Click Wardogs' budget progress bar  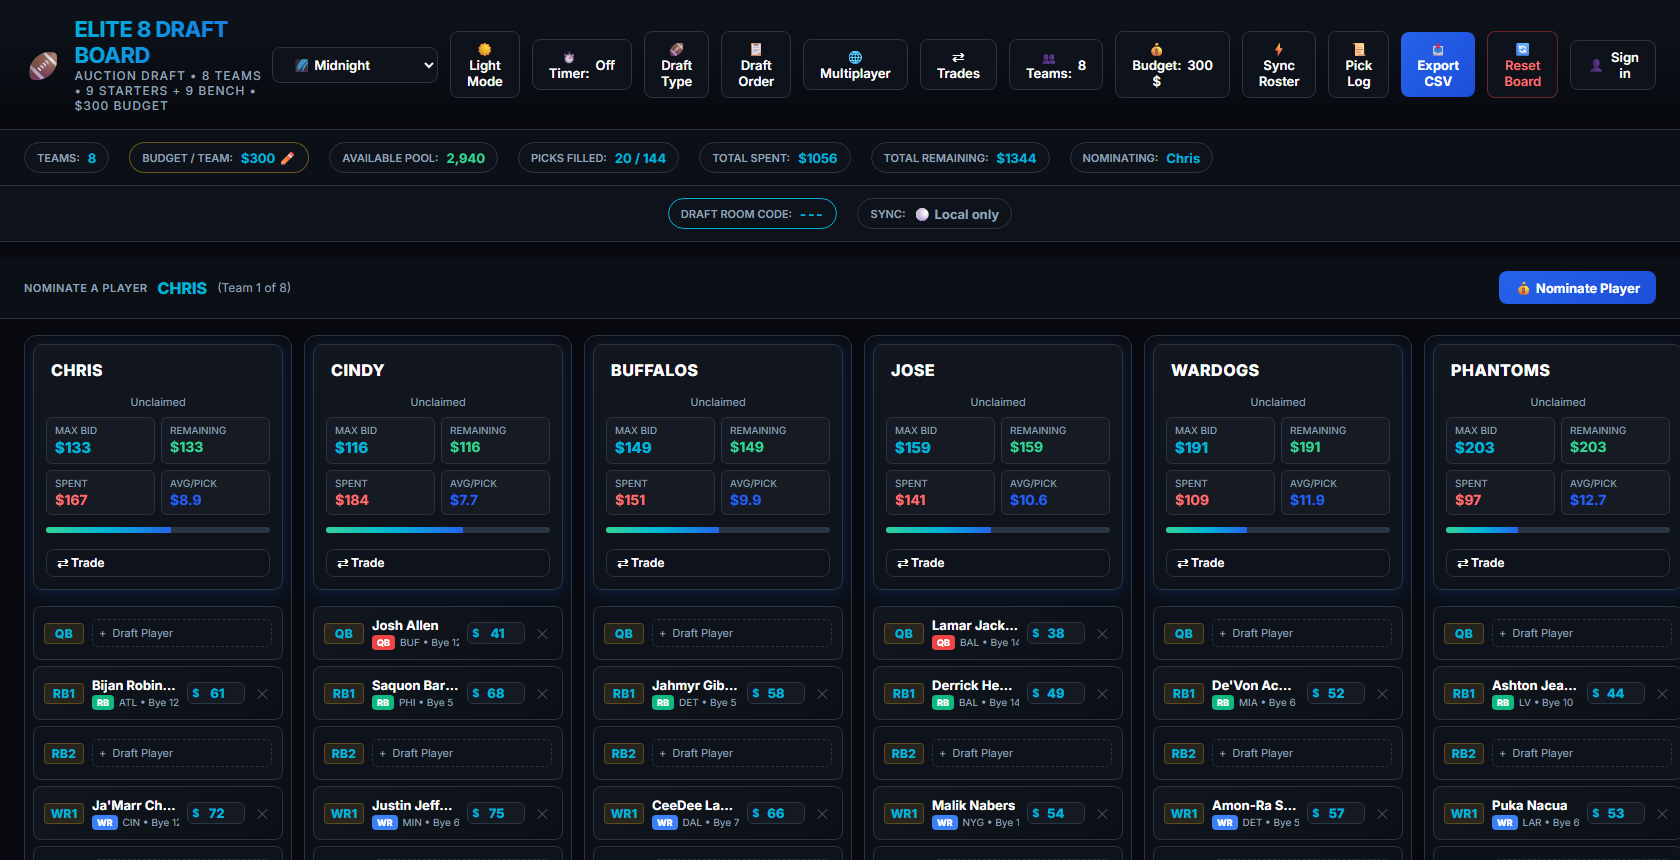coord(1278,530)
